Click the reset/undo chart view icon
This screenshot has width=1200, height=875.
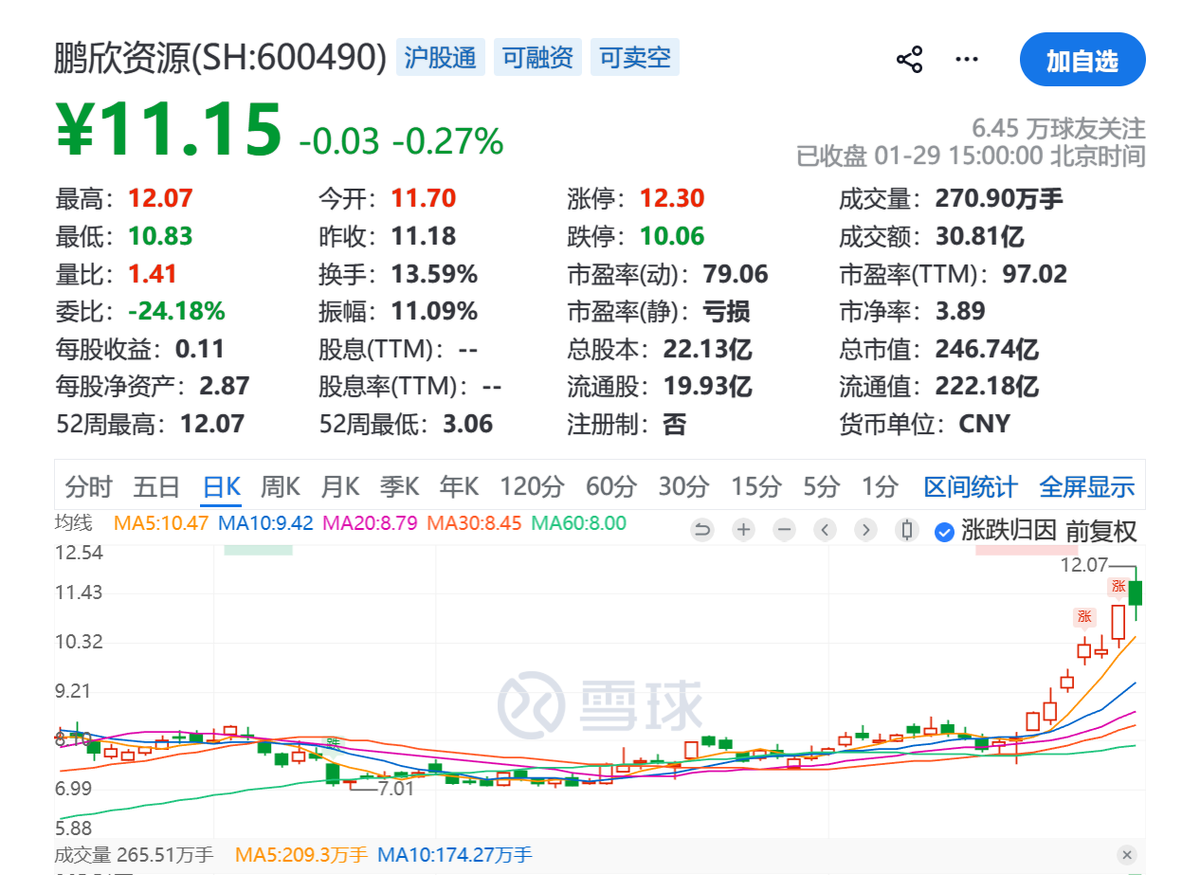[x=702, y=530]
